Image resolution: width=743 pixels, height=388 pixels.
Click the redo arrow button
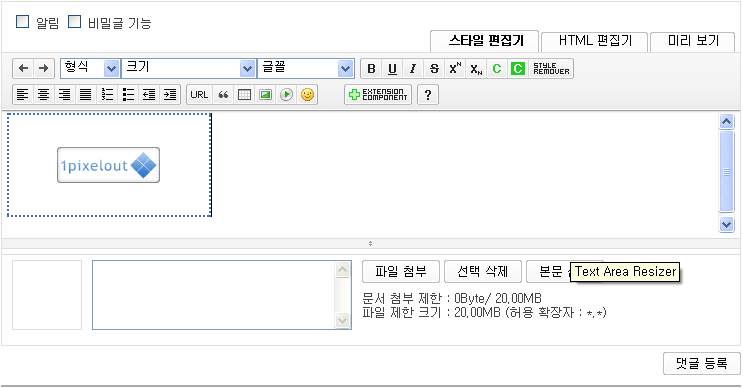tap(44, 68)
